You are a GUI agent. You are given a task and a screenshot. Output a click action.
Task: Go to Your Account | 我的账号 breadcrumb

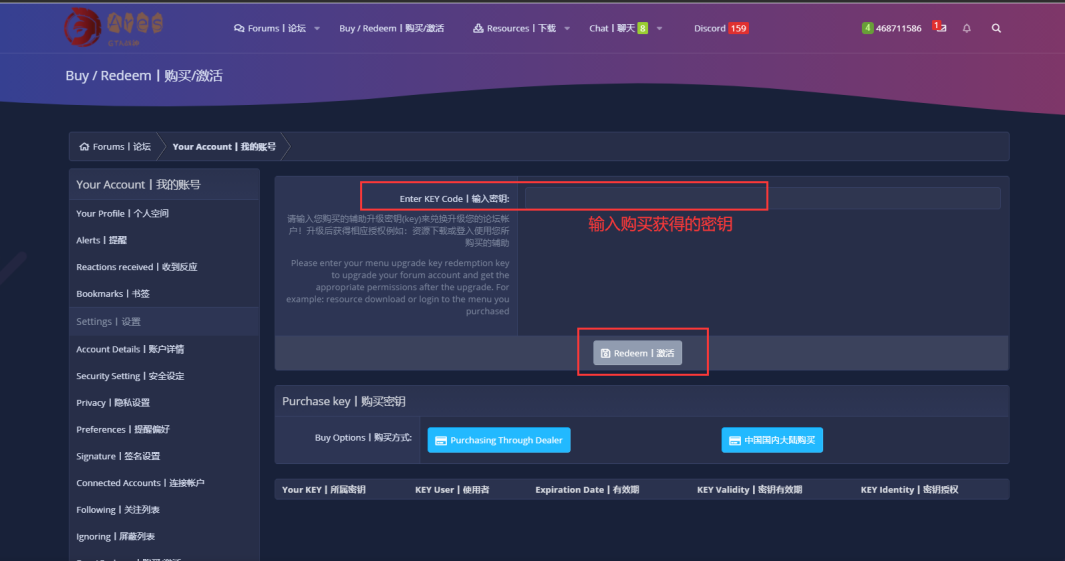pyautogui.click(x=224, y=147)
